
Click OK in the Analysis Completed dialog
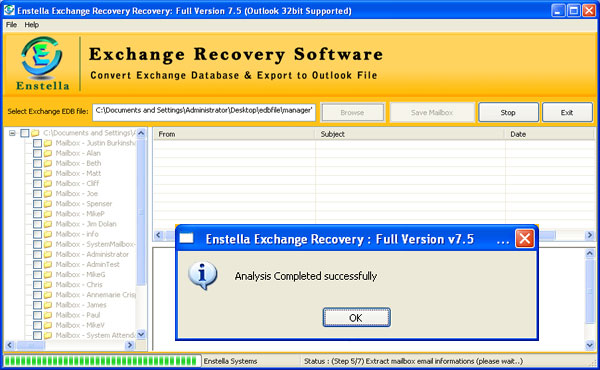[356, 318]
